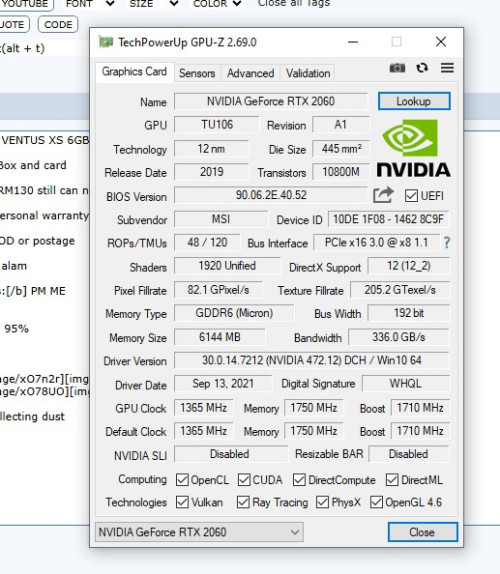Expand the NVIDIA GeForce RTX 2060 dropdown
The width and height of the screenshot is (500, 574).
(199, 532)
